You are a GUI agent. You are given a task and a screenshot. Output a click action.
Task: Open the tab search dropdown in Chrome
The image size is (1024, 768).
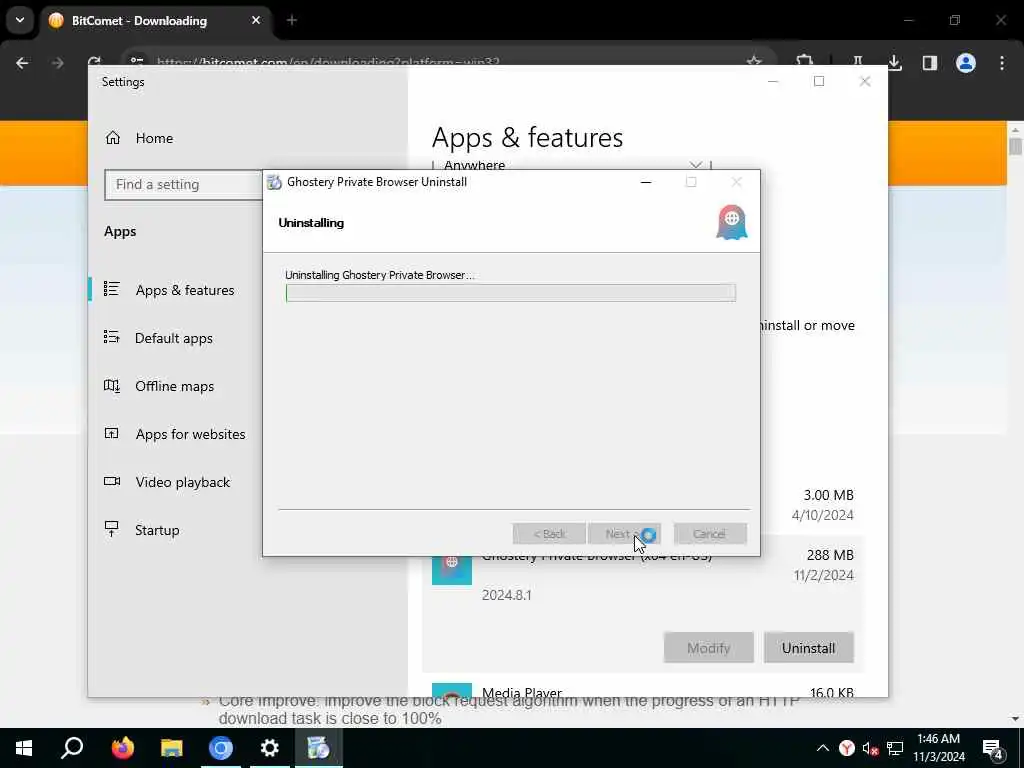[20, 20]
